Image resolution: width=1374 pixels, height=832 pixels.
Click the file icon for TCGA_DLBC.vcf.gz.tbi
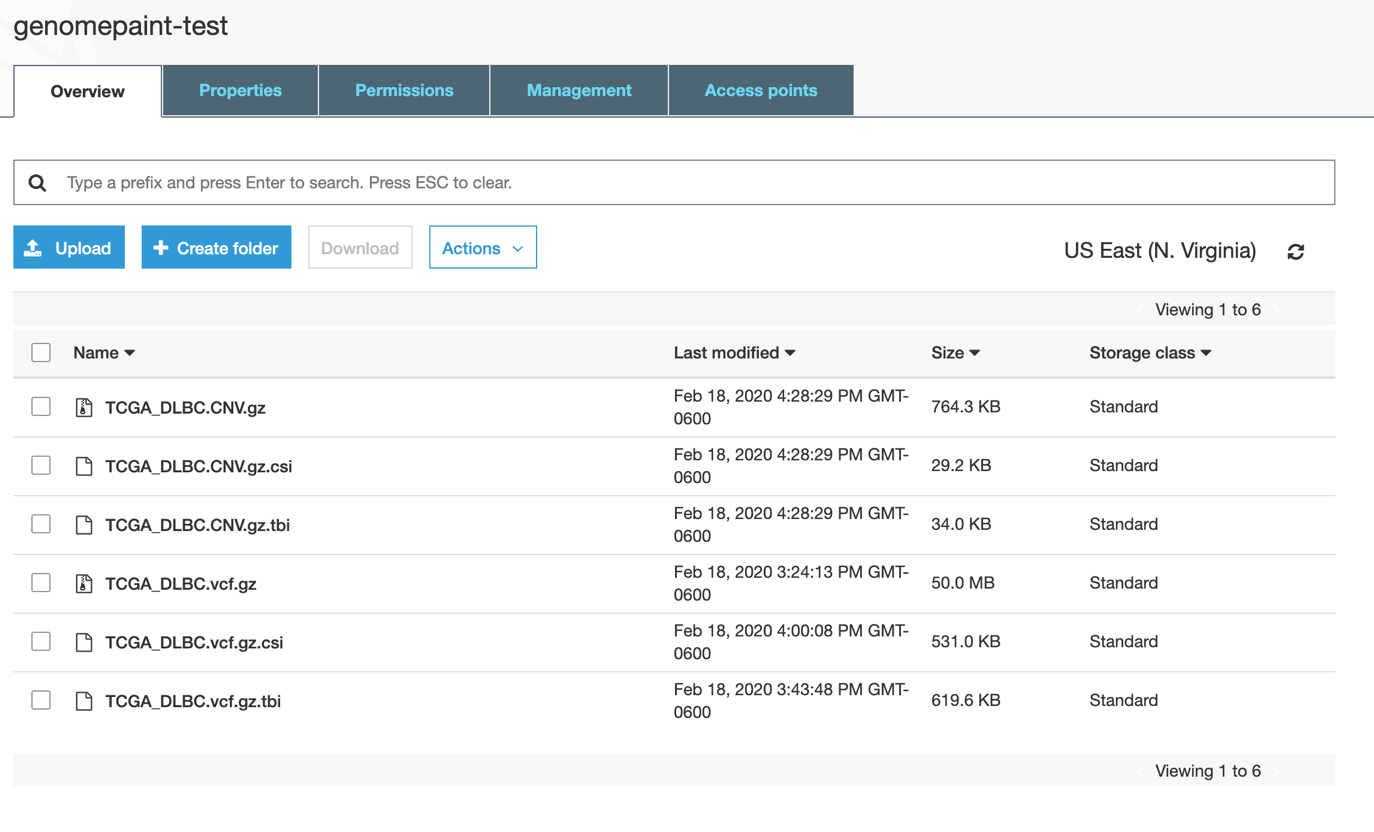coord(84,701)
